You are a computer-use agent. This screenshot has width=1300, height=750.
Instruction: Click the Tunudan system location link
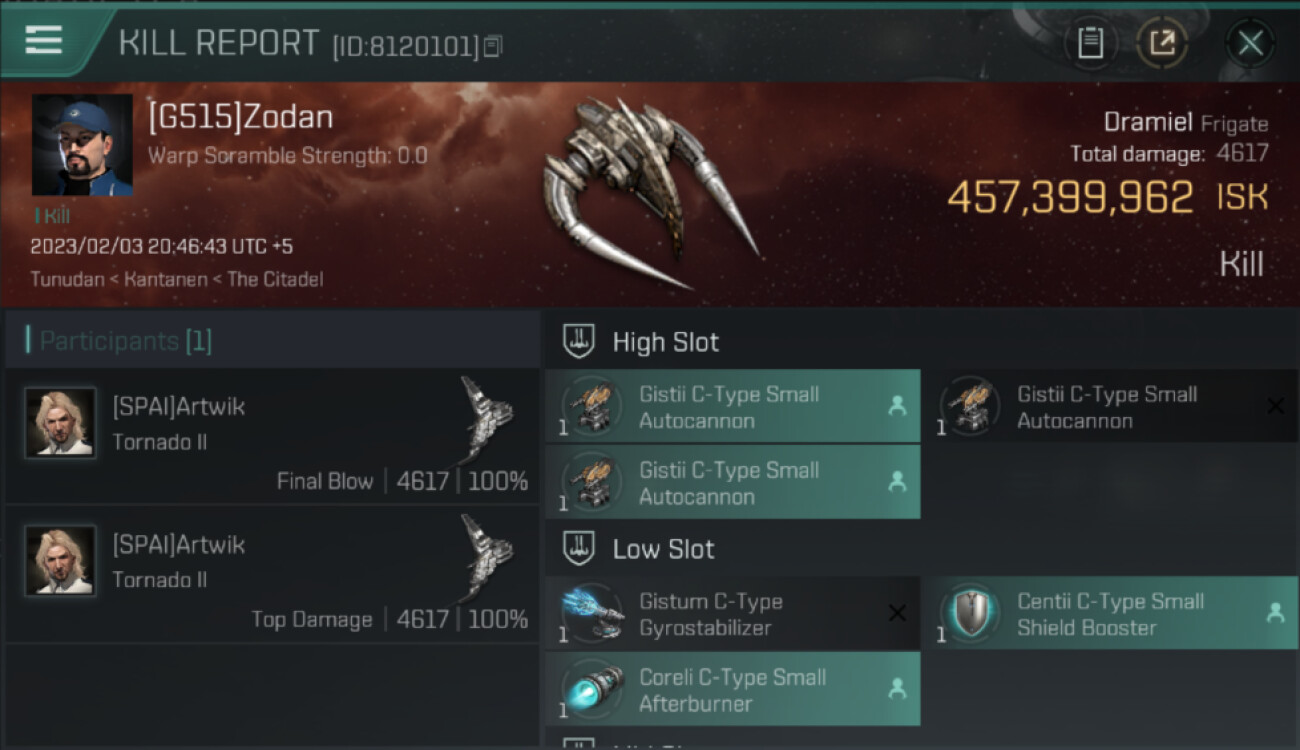pos(67,279)
